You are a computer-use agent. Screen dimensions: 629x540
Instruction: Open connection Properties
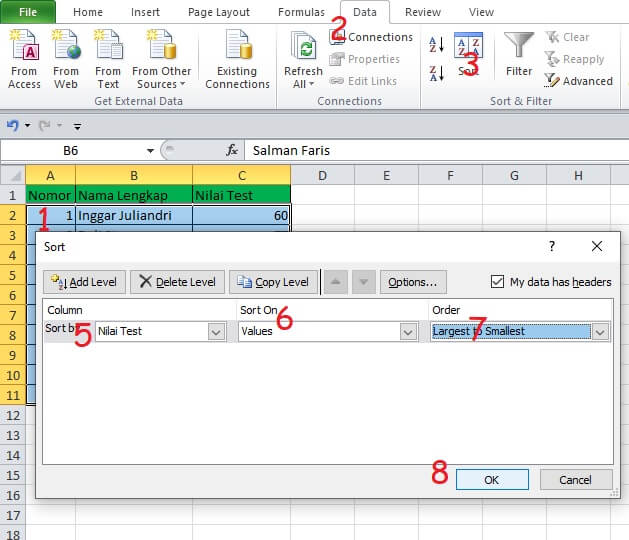[x=364, y=59]
